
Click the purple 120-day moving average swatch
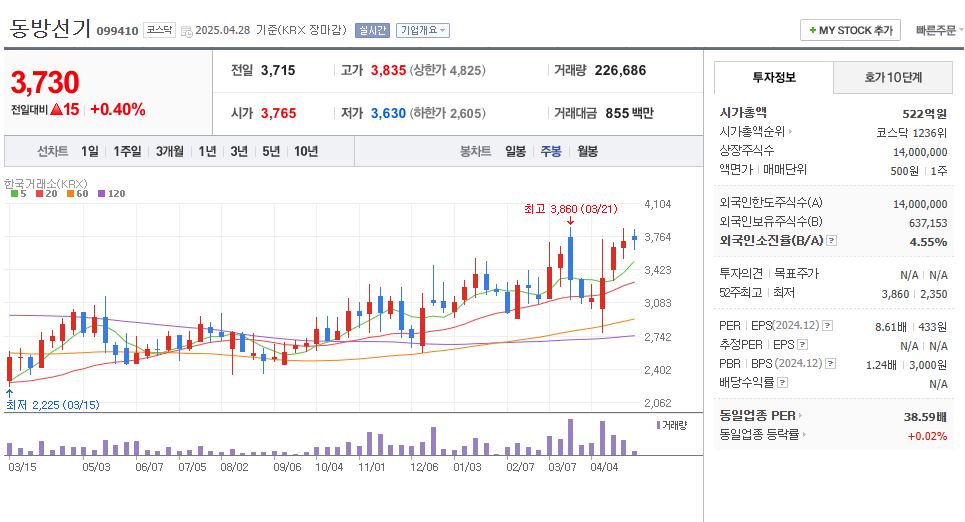coord(102,193)
